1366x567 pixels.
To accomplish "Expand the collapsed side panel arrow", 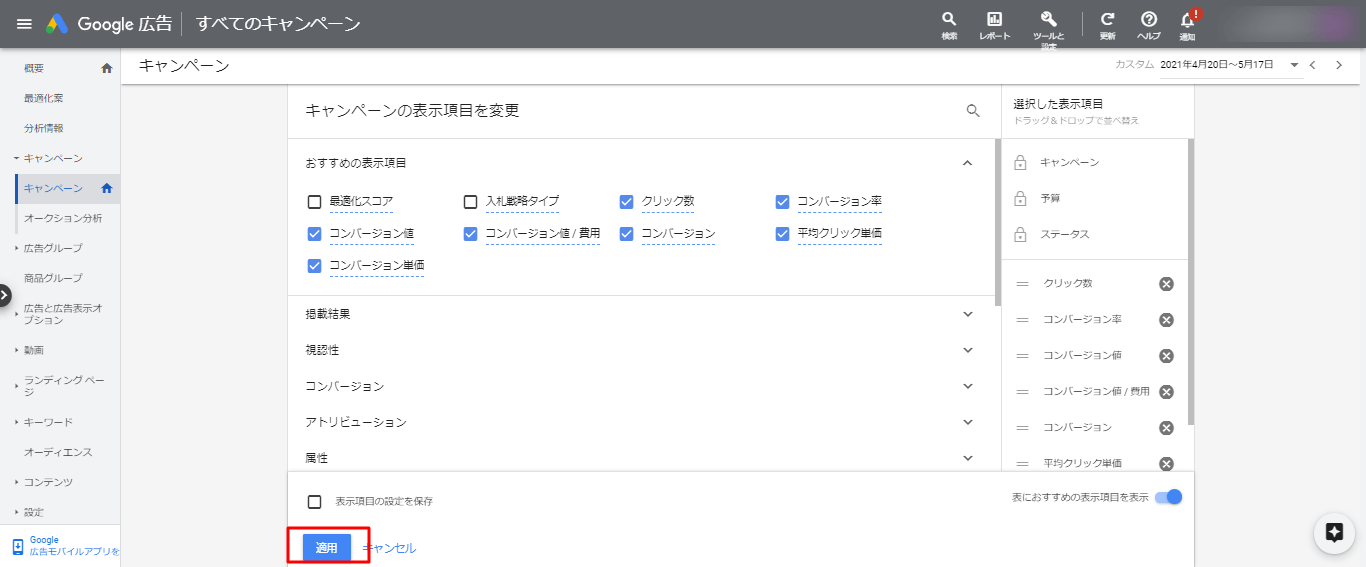I will (4, 296).
